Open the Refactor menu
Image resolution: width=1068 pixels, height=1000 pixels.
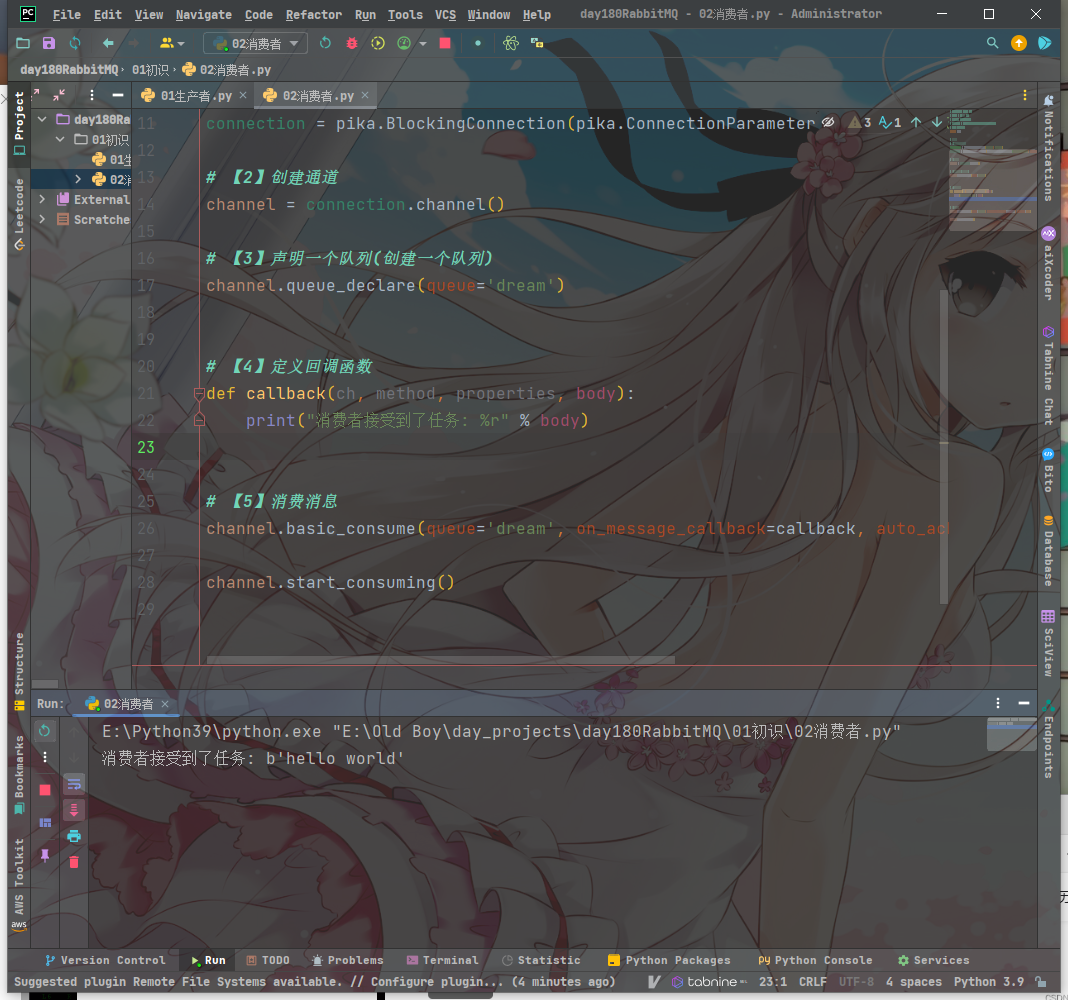[313, 14]
